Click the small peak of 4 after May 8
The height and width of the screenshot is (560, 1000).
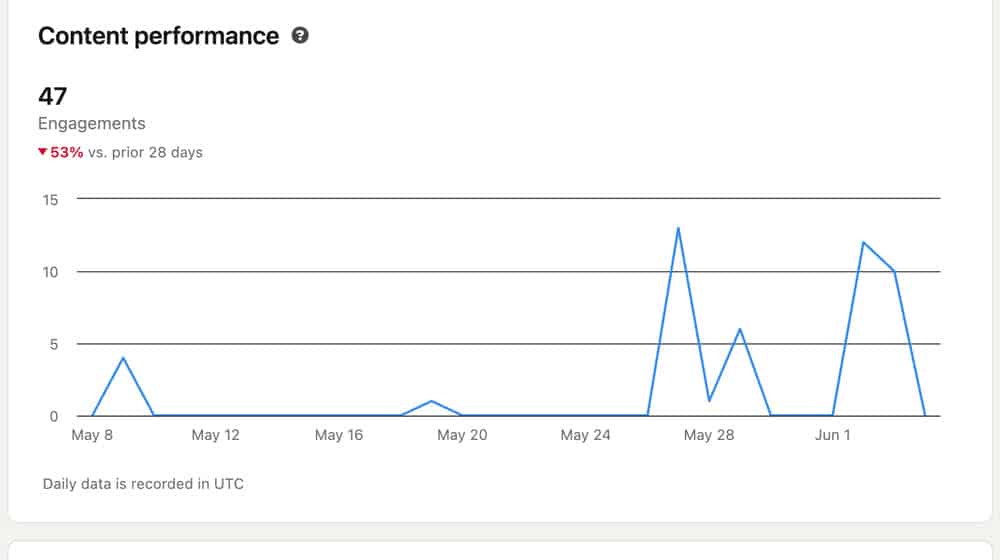123,358
